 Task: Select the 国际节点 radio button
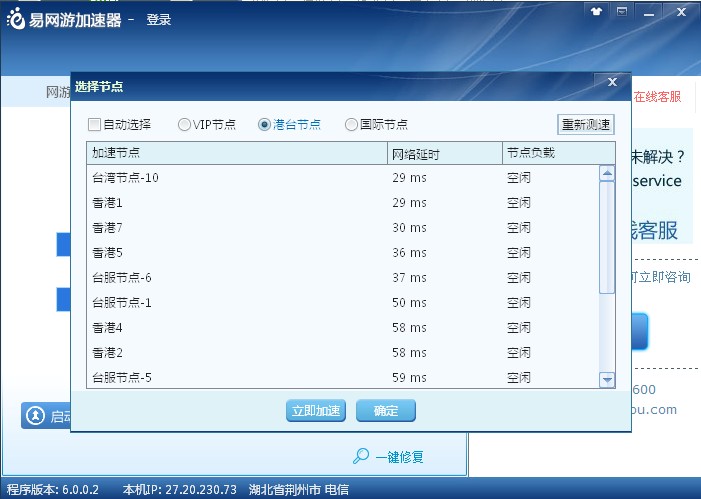tap(351, 124)
